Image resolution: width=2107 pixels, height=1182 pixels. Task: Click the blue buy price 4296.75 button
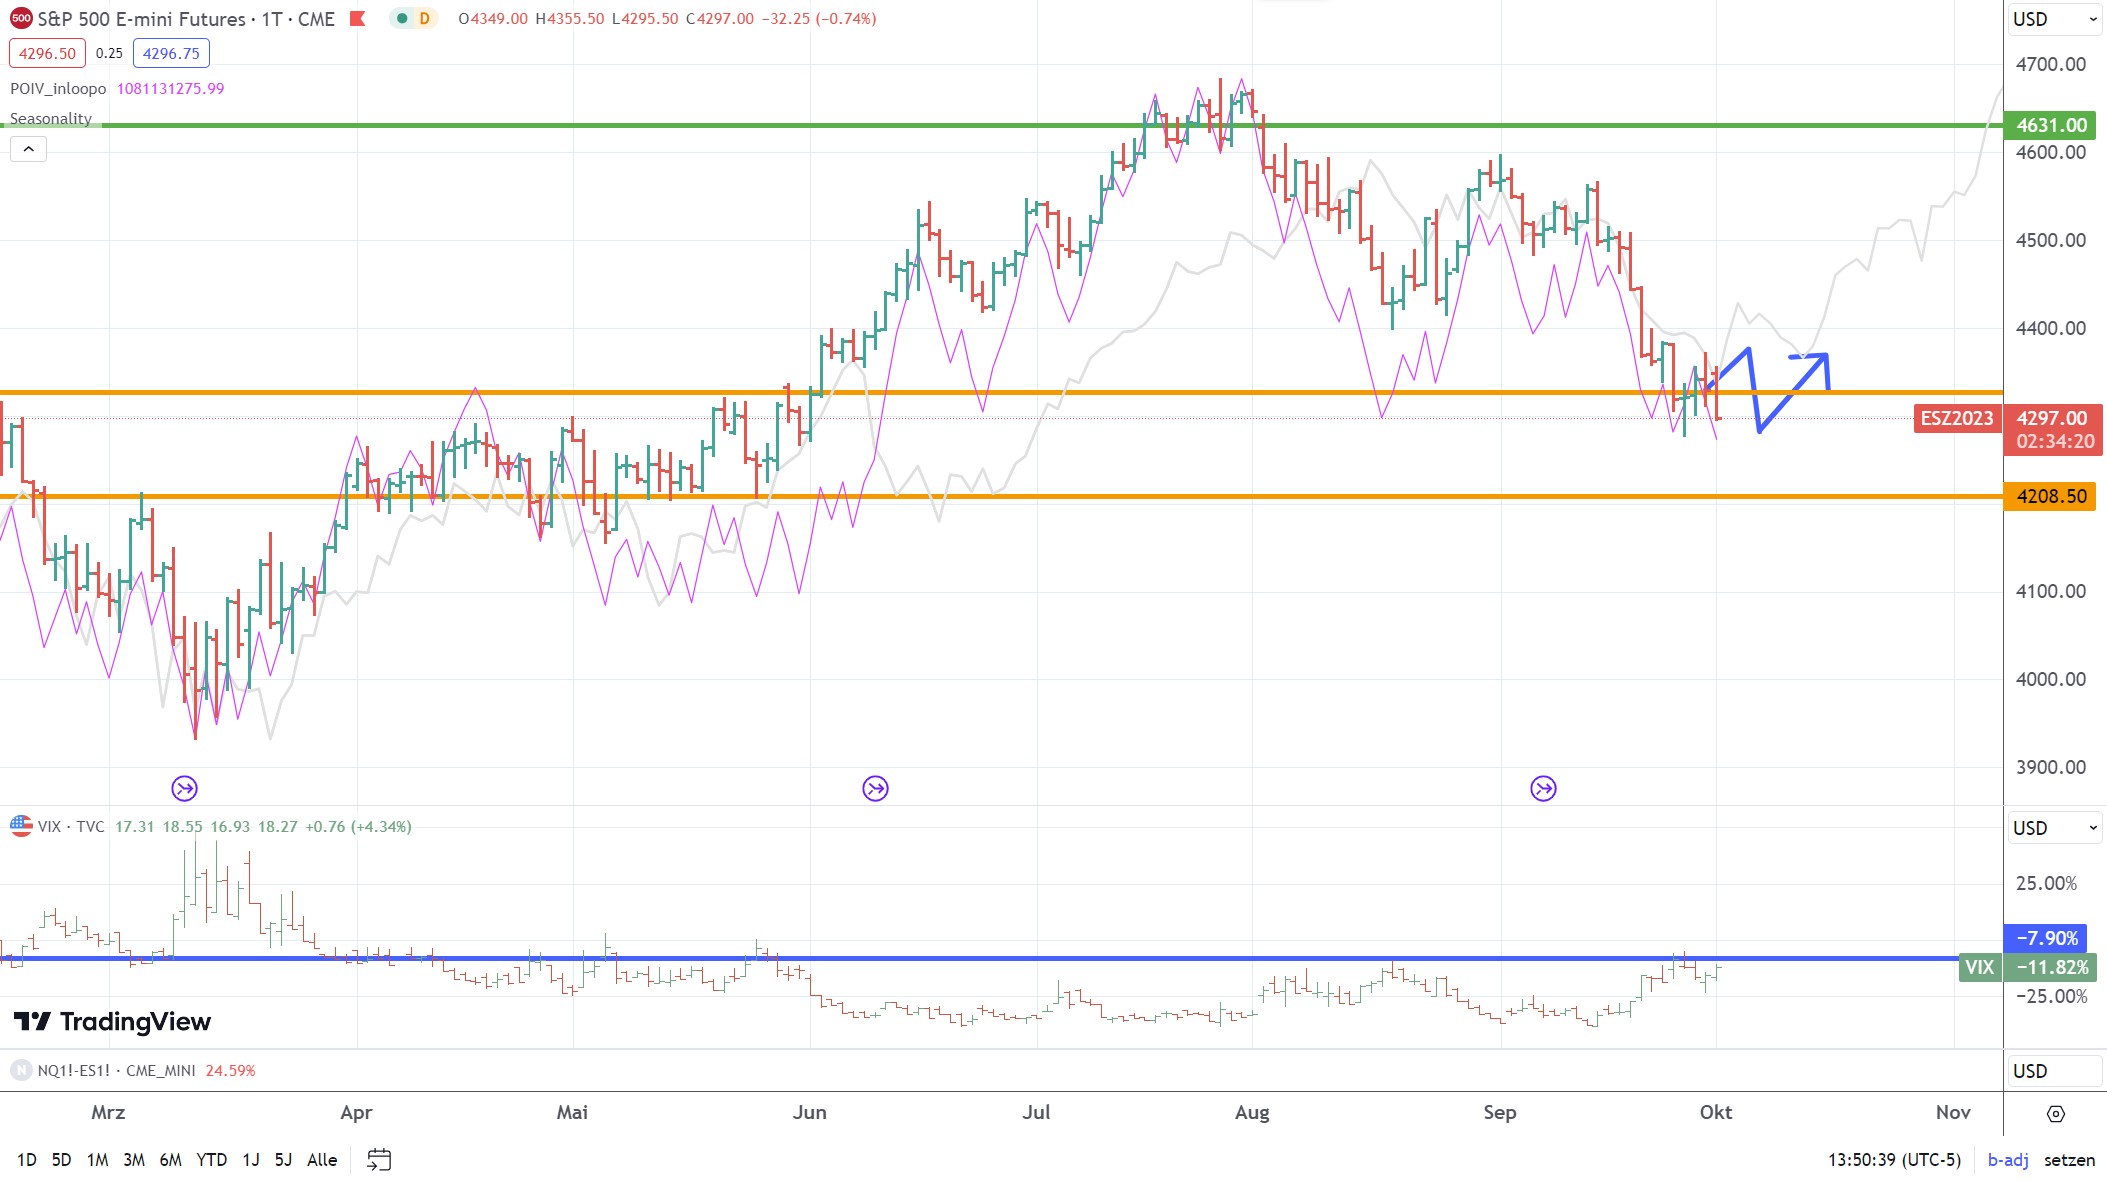(x=171, y=54)
